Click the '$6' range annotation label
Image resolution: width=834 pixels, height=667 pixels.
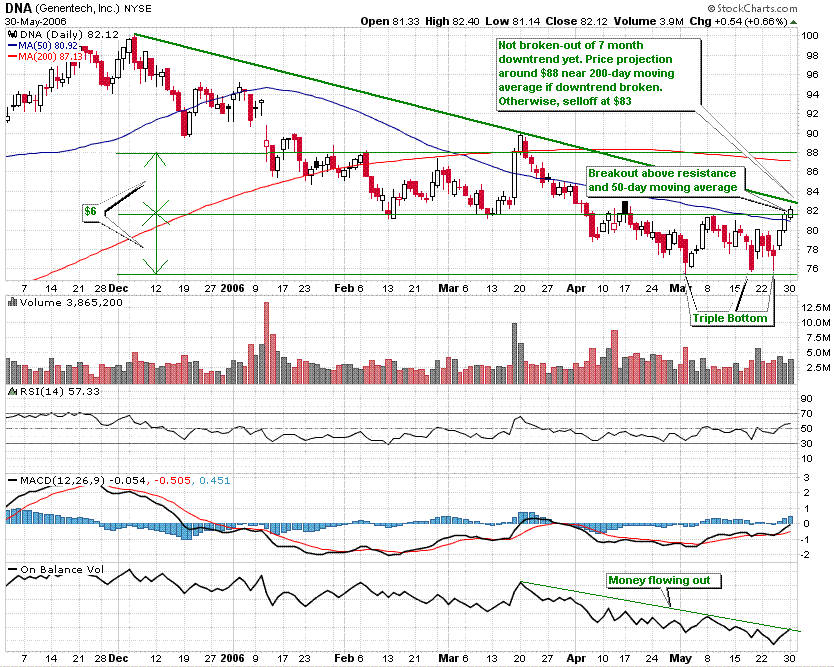pos(90,211)
